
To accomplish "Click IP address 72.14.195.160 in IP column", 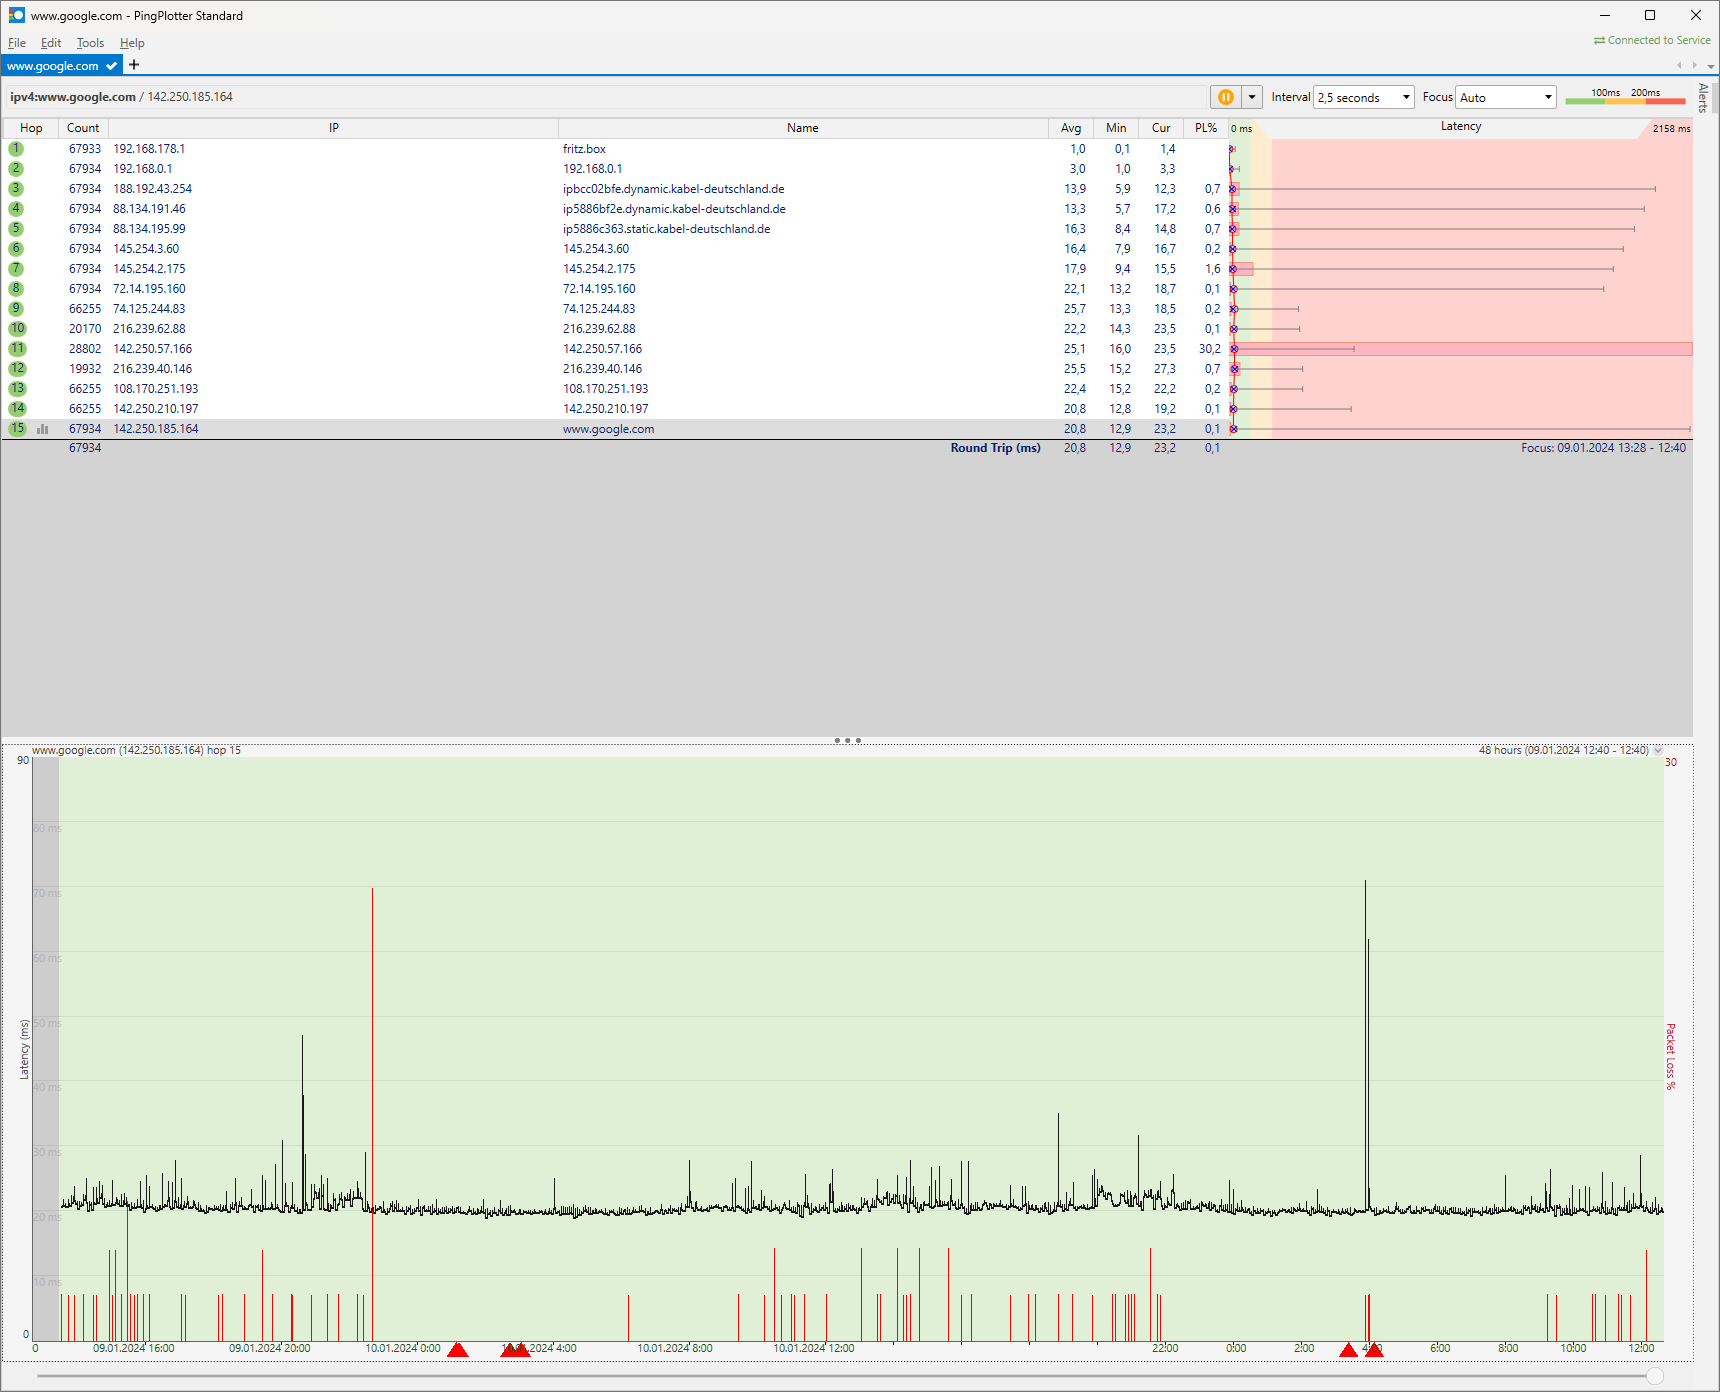I will coord(149,289).
